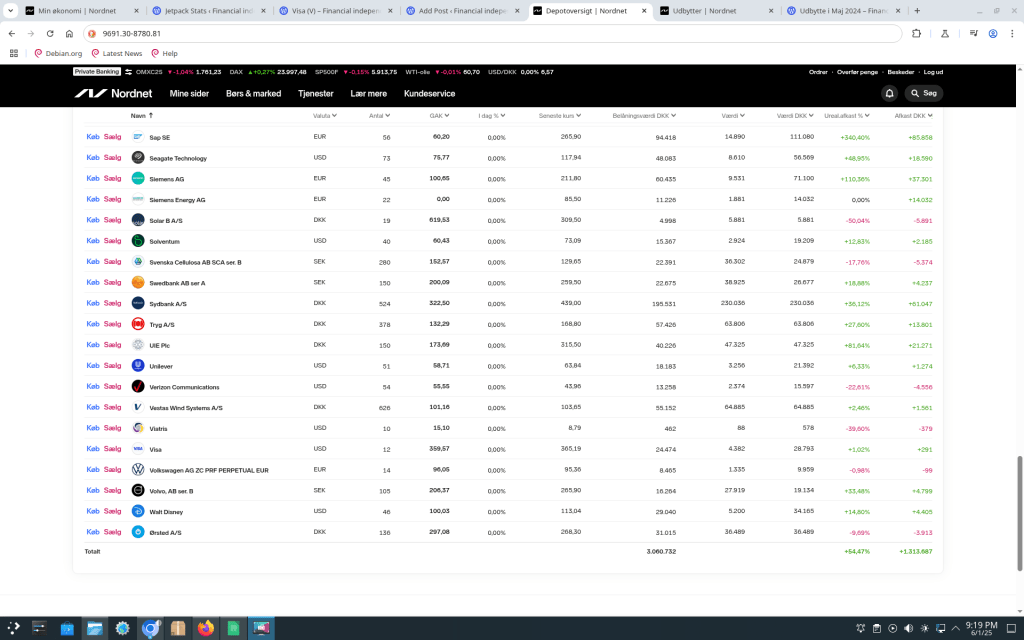Sort the table by the Navn column
The height and width of the screenshot is (640, 1024).
click(x=139, y=115)
